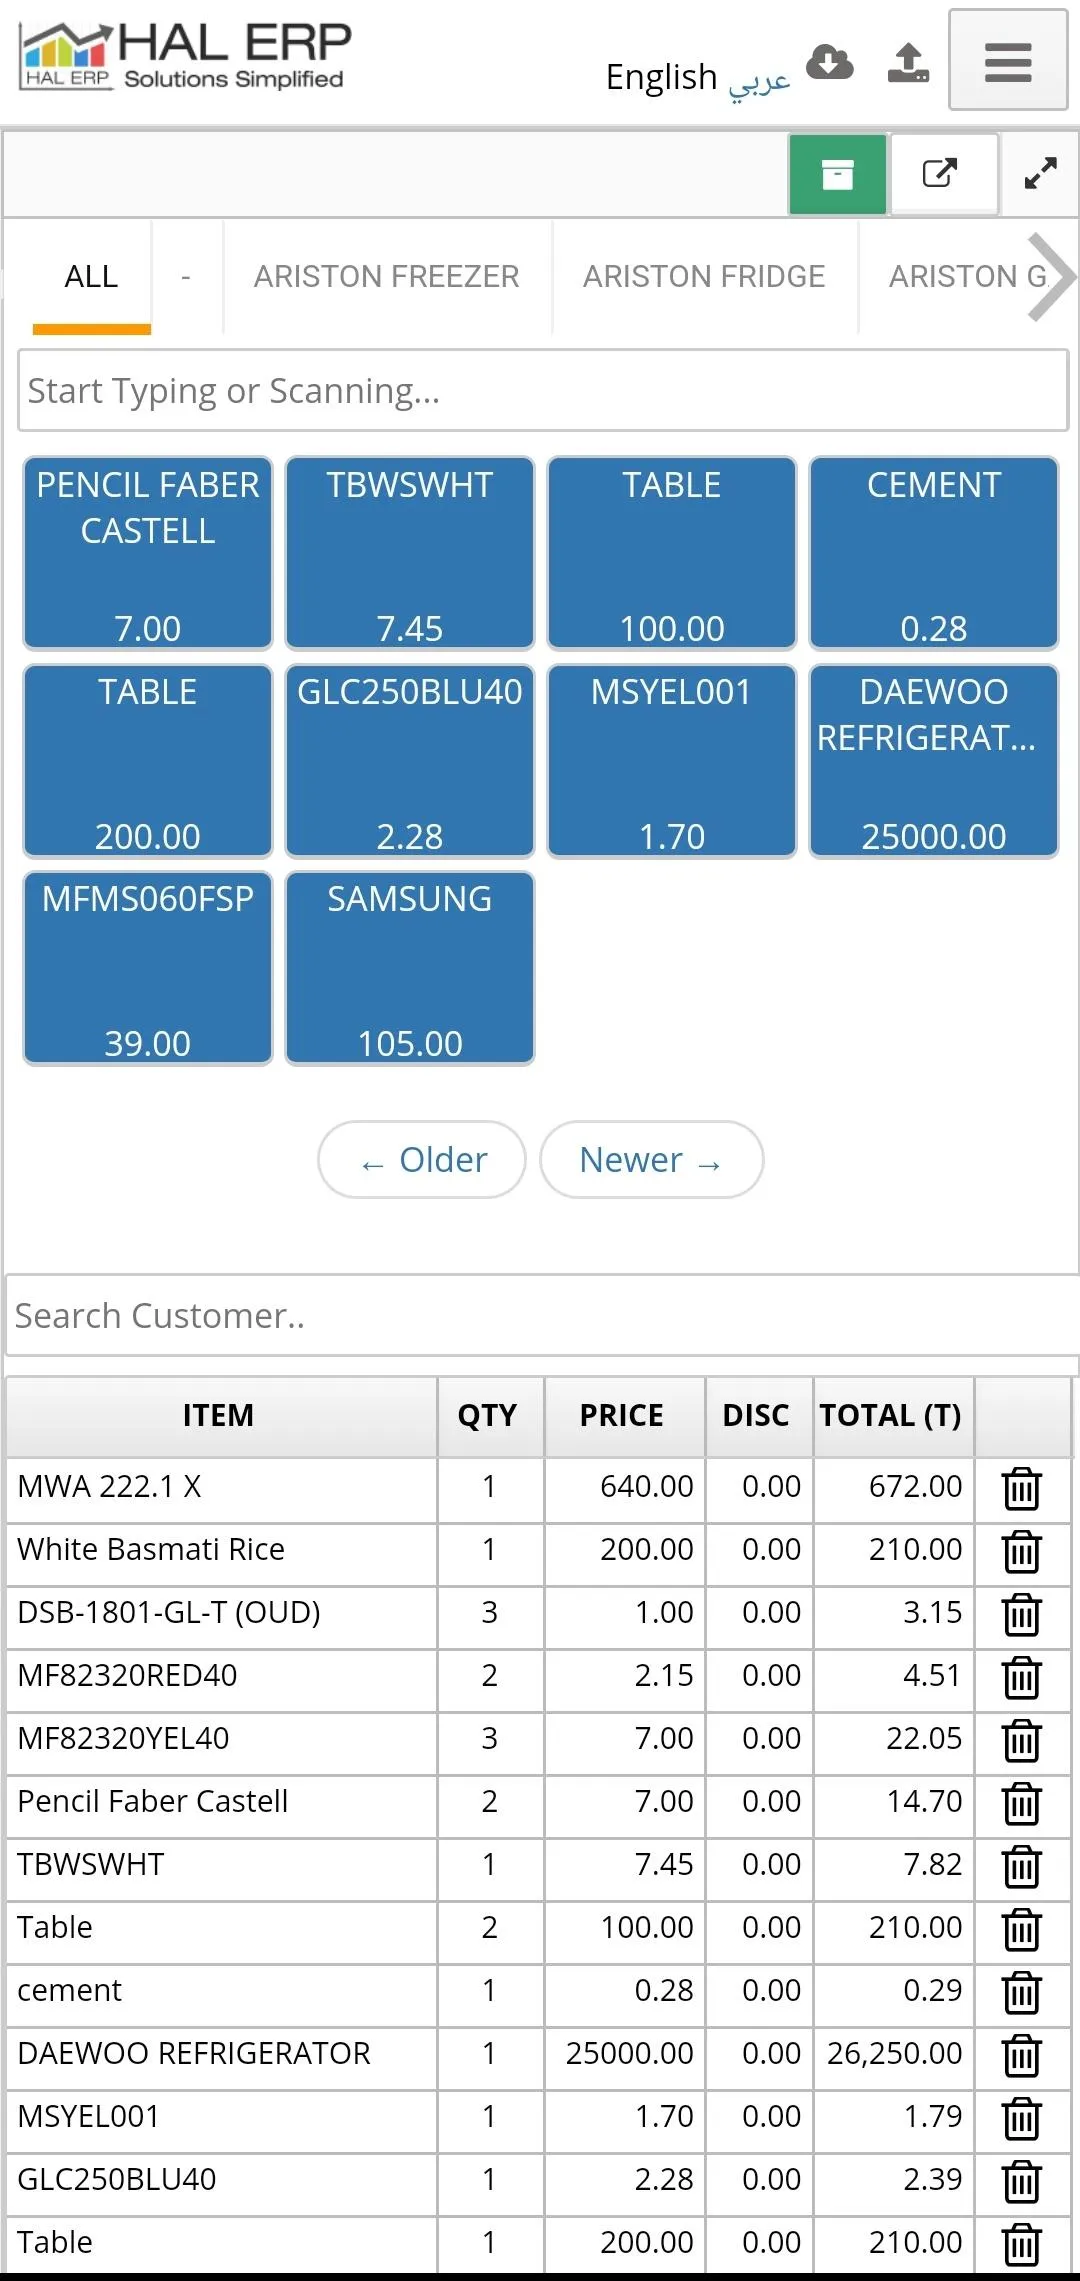Delete the MF82320RED40 row
1080x2281 pixels.
[x=1021, y=1677]
